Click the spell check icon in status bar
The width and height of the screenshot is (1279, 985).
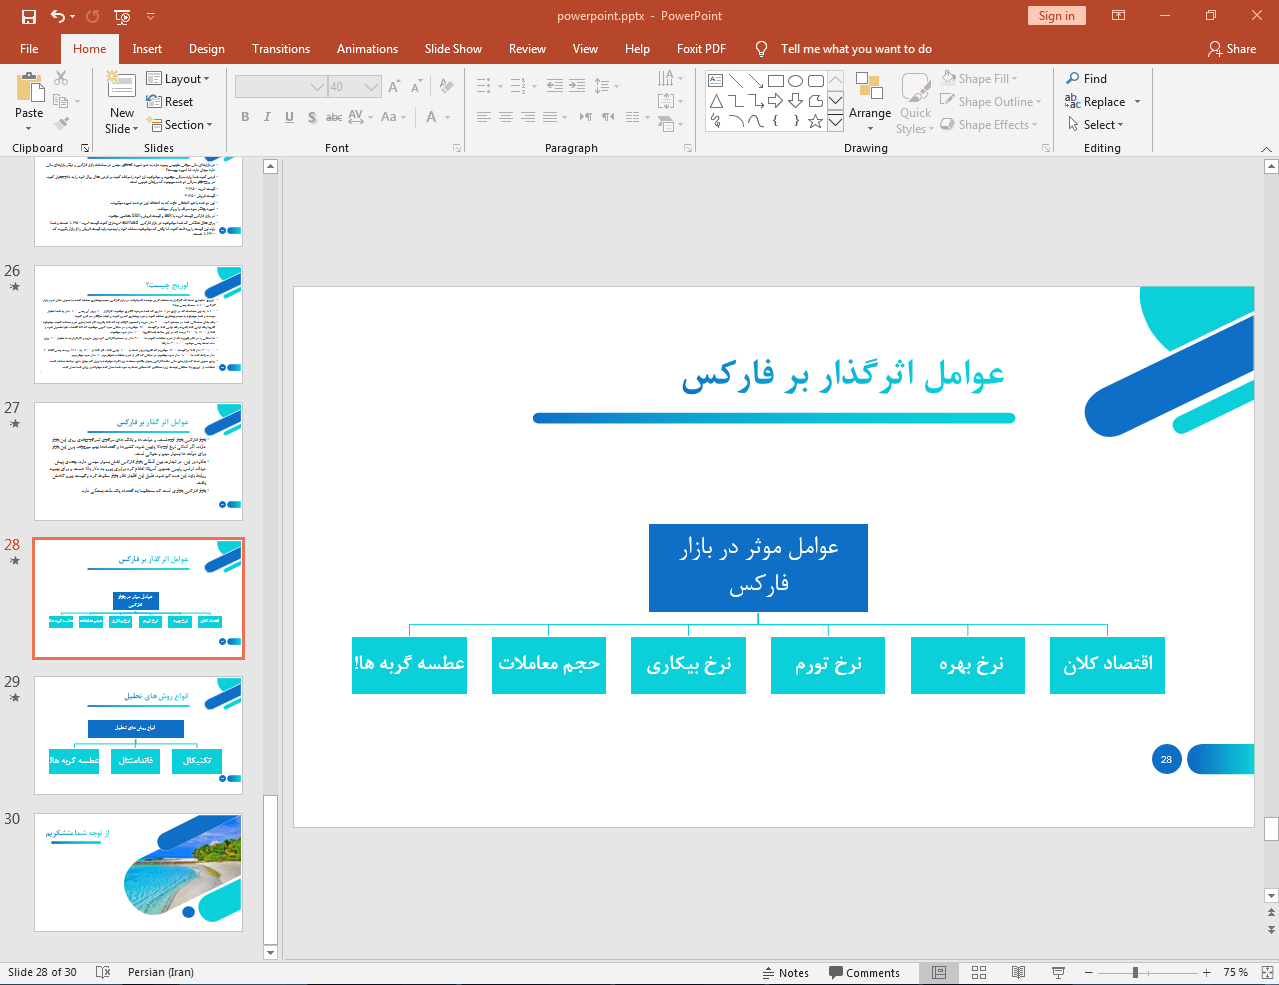click(x=103, y=973)
